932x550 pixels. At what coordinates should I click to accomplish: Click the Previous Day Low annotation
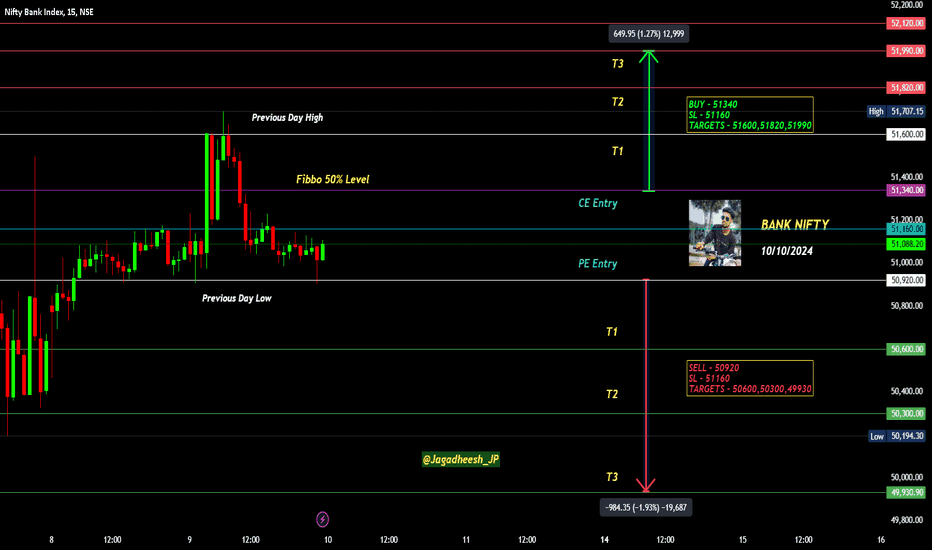[237, 298]
